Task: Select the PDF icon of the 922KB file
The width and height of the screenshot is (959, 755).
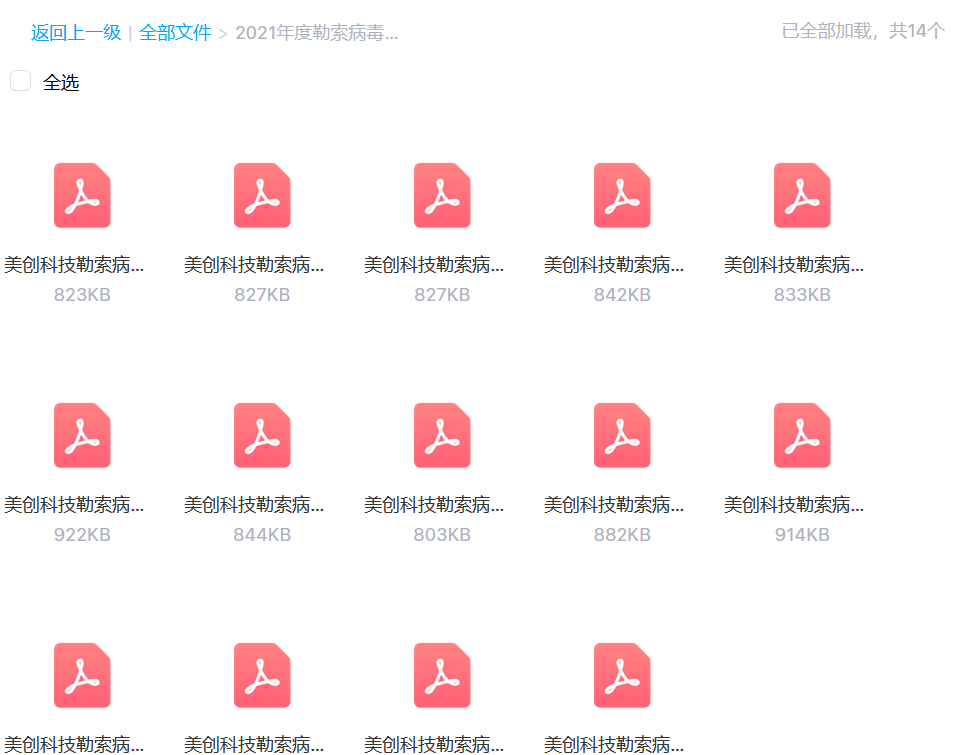Action: [82, 435]
